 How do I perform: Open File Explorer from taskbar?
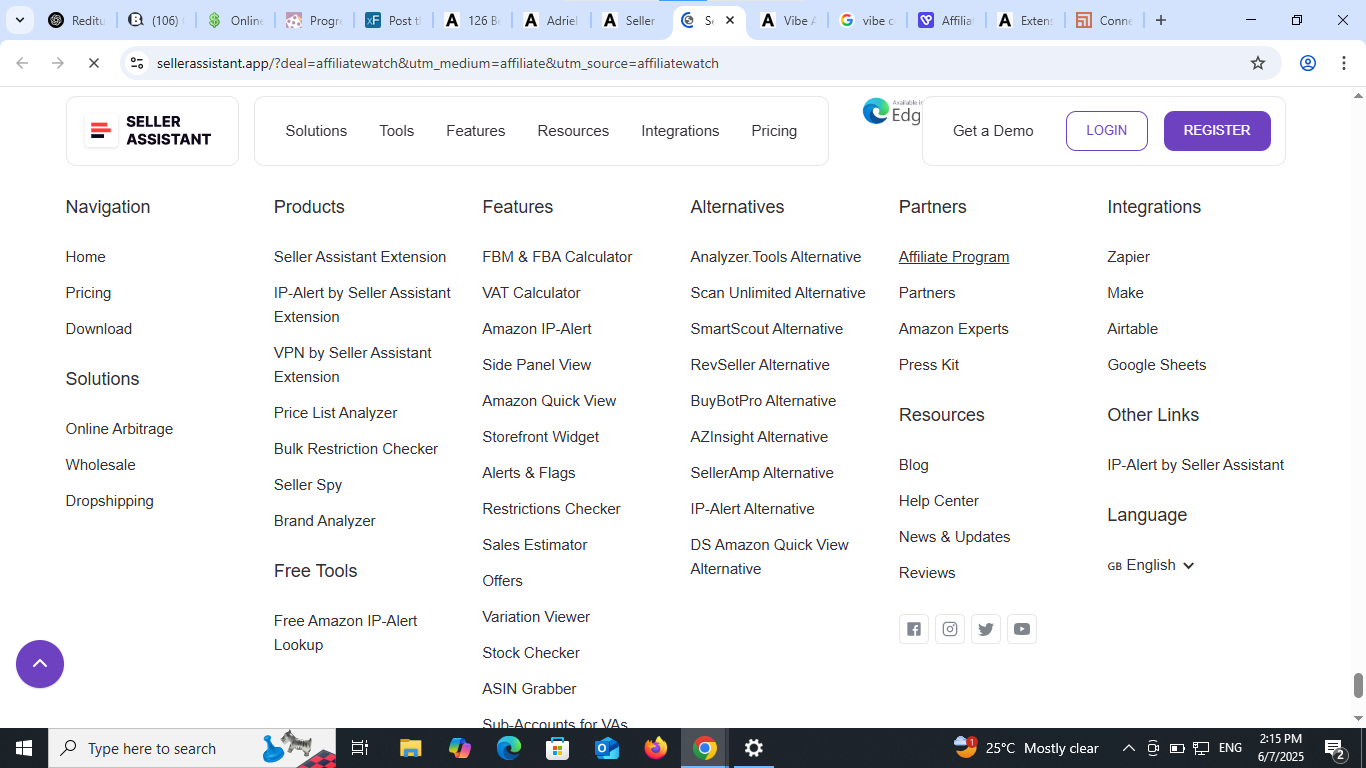point(410,748)
